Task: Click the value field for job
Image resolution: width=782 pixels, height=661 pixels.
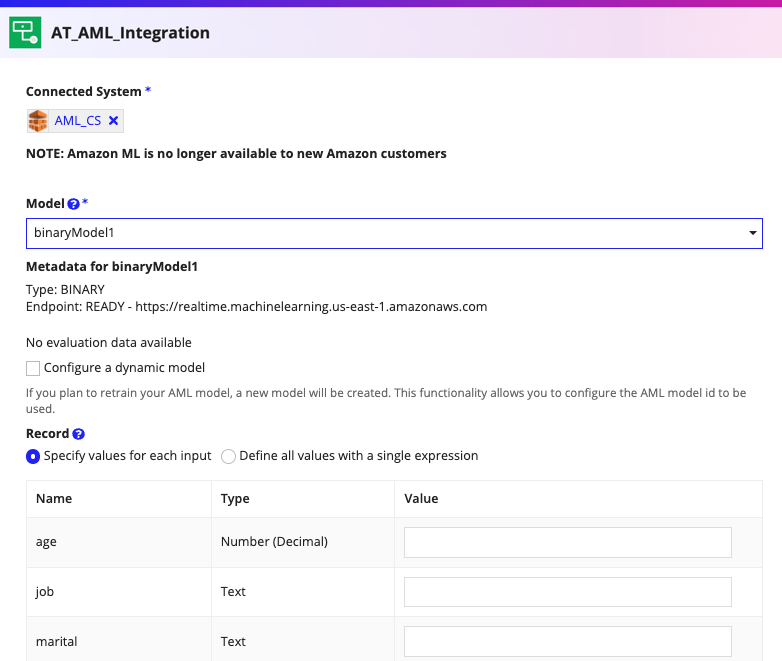Action: (x=568, y=592)
